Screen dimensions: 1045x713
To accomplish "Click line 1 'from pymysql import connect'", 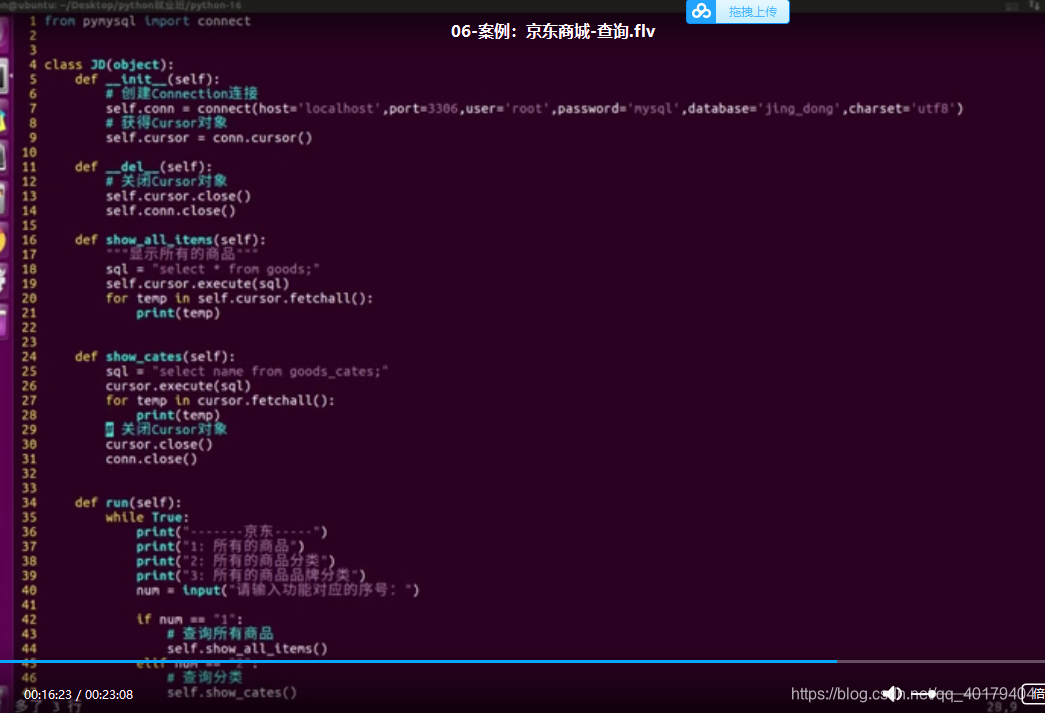I will (x=147, y=21).
